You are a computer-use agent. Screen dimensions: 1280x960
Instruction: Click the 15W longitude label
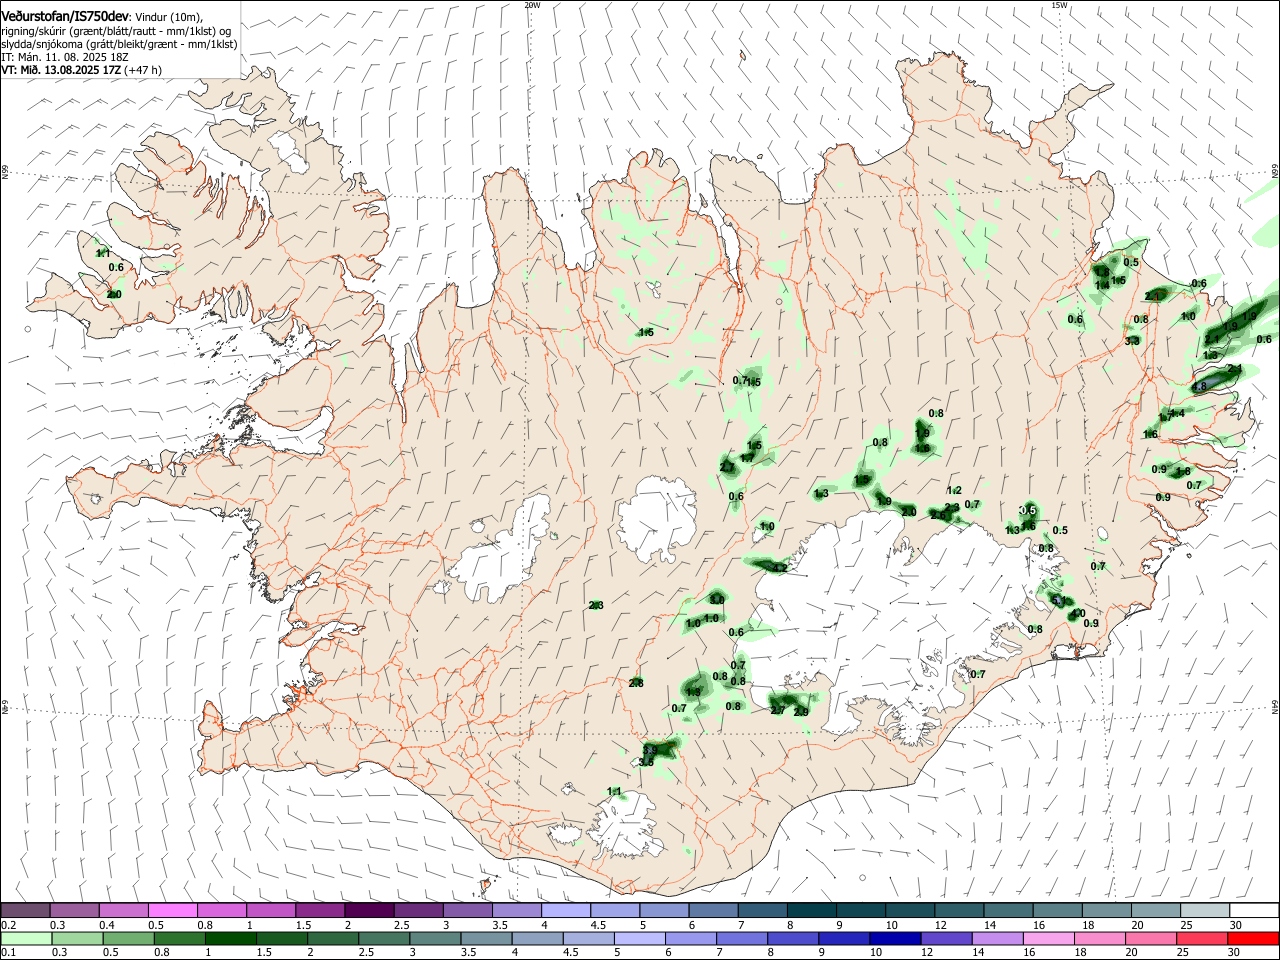pos(1059,5)
